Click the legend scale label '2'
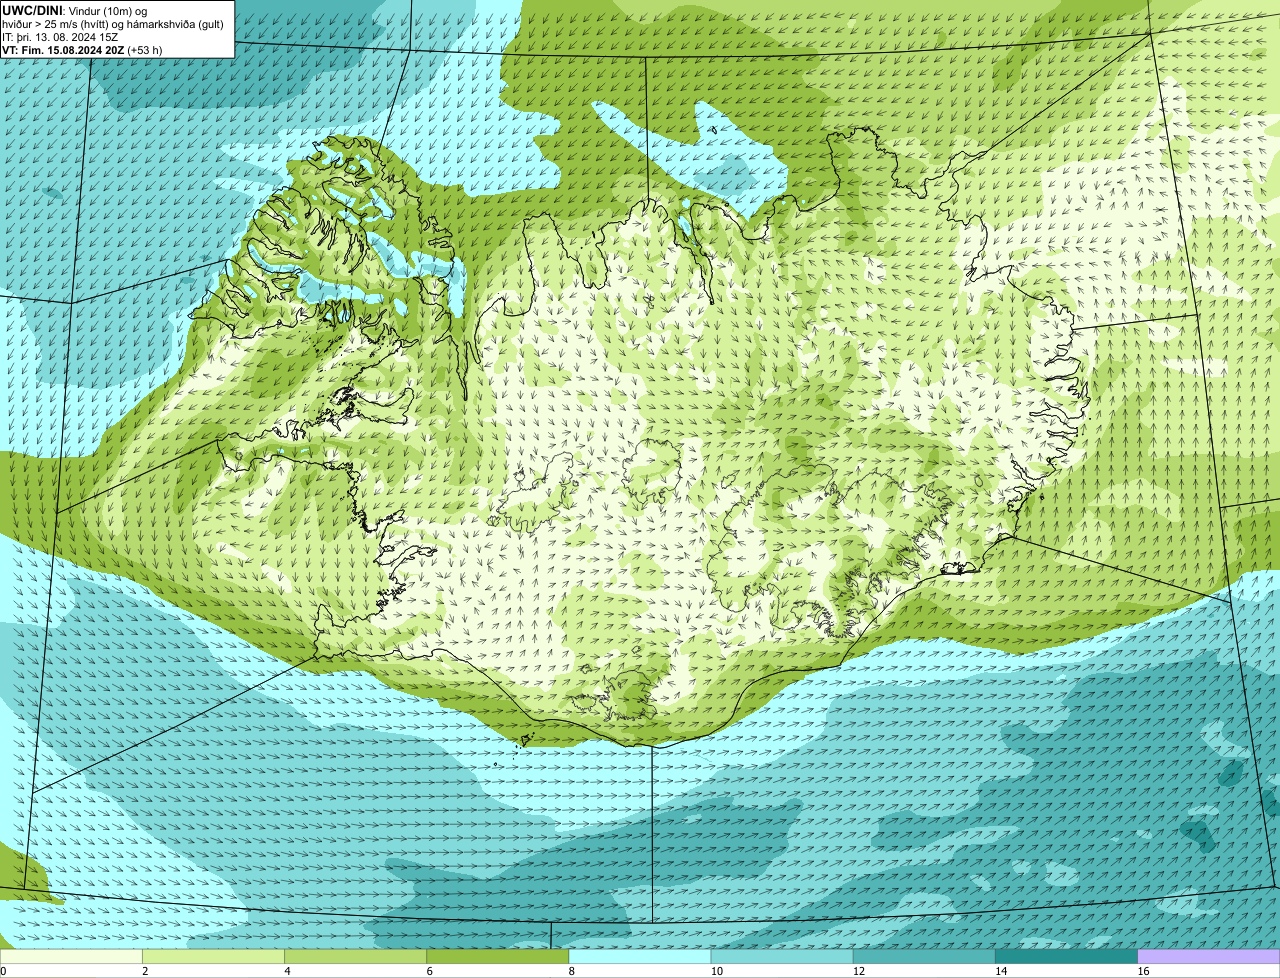The width and height of the screenshot is (1280, 978). click(145, 971)
